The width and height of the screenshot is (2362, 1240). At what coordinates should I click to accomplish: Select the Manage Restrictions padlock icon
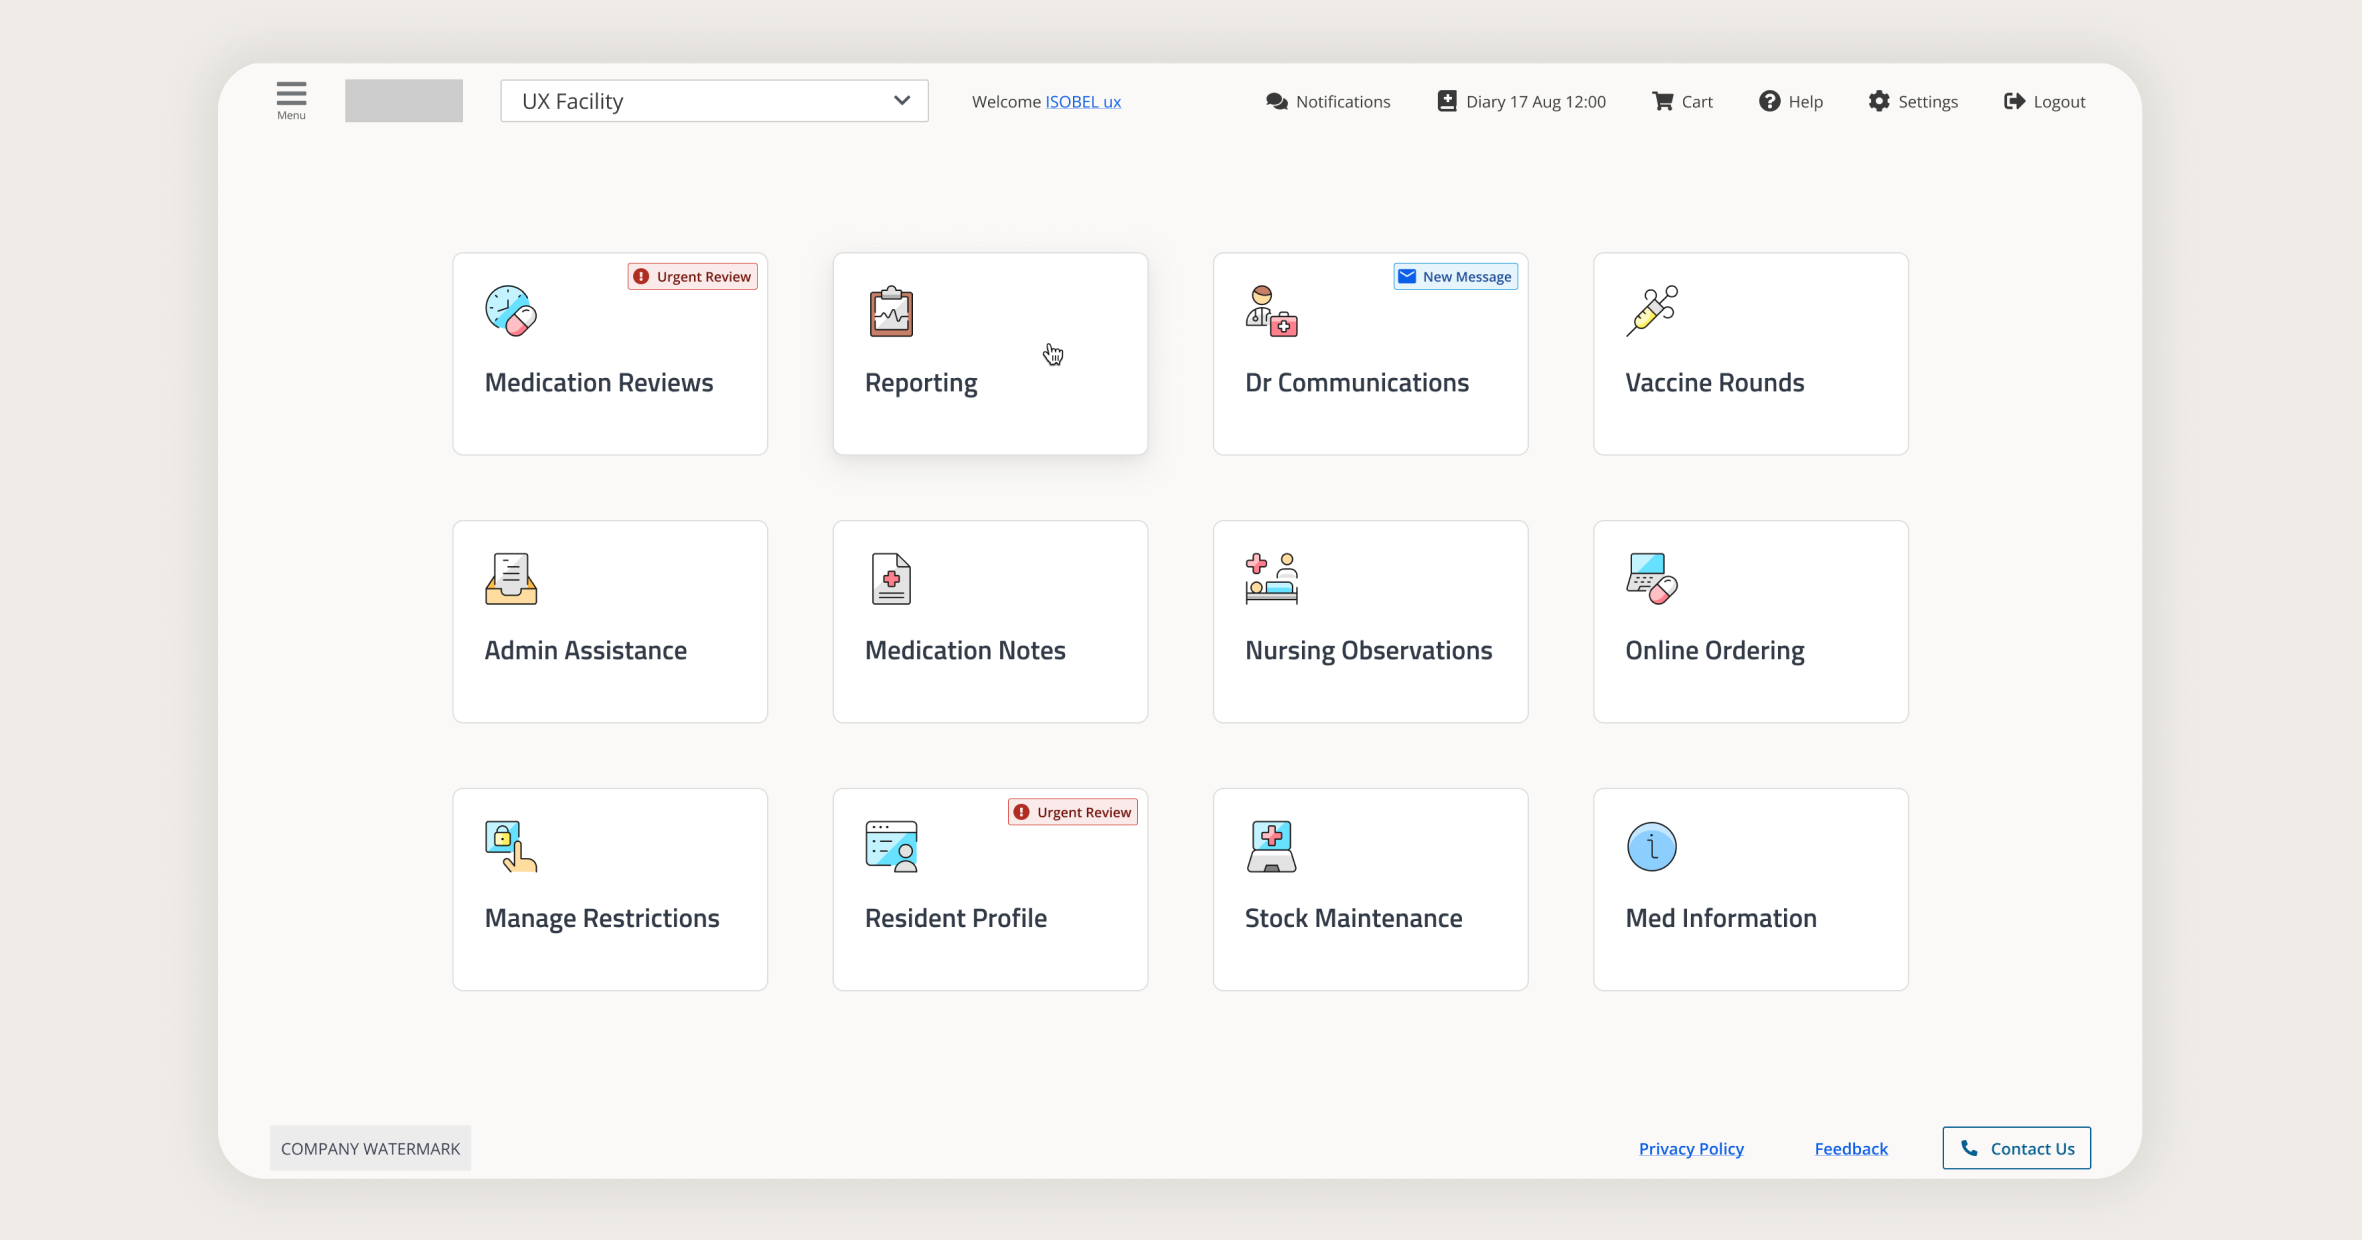tap(510, 845)
